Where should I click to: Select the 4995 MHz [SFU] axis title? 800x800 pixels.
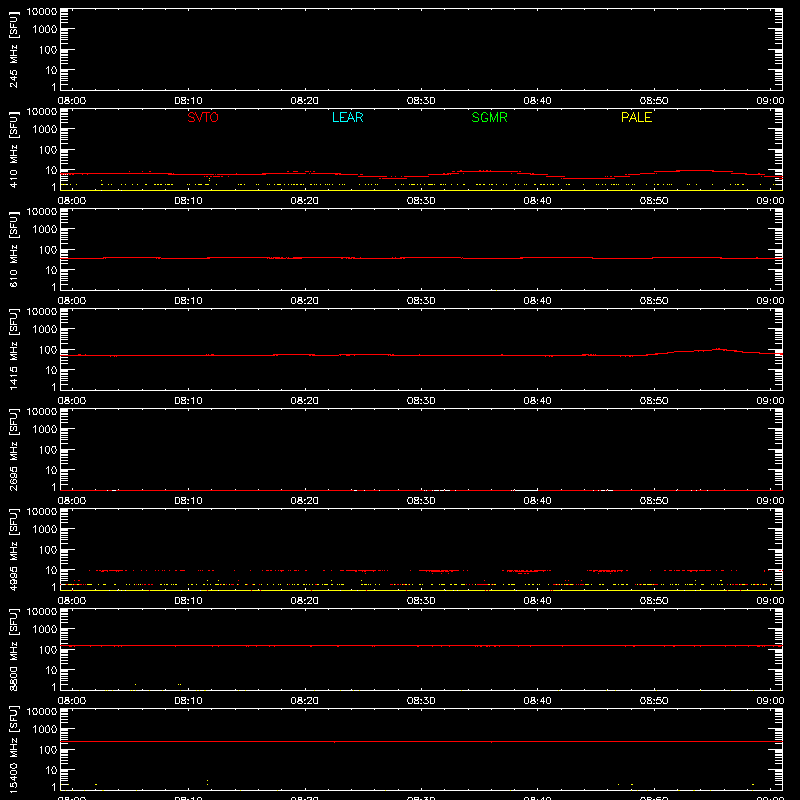tap(13, 550)
